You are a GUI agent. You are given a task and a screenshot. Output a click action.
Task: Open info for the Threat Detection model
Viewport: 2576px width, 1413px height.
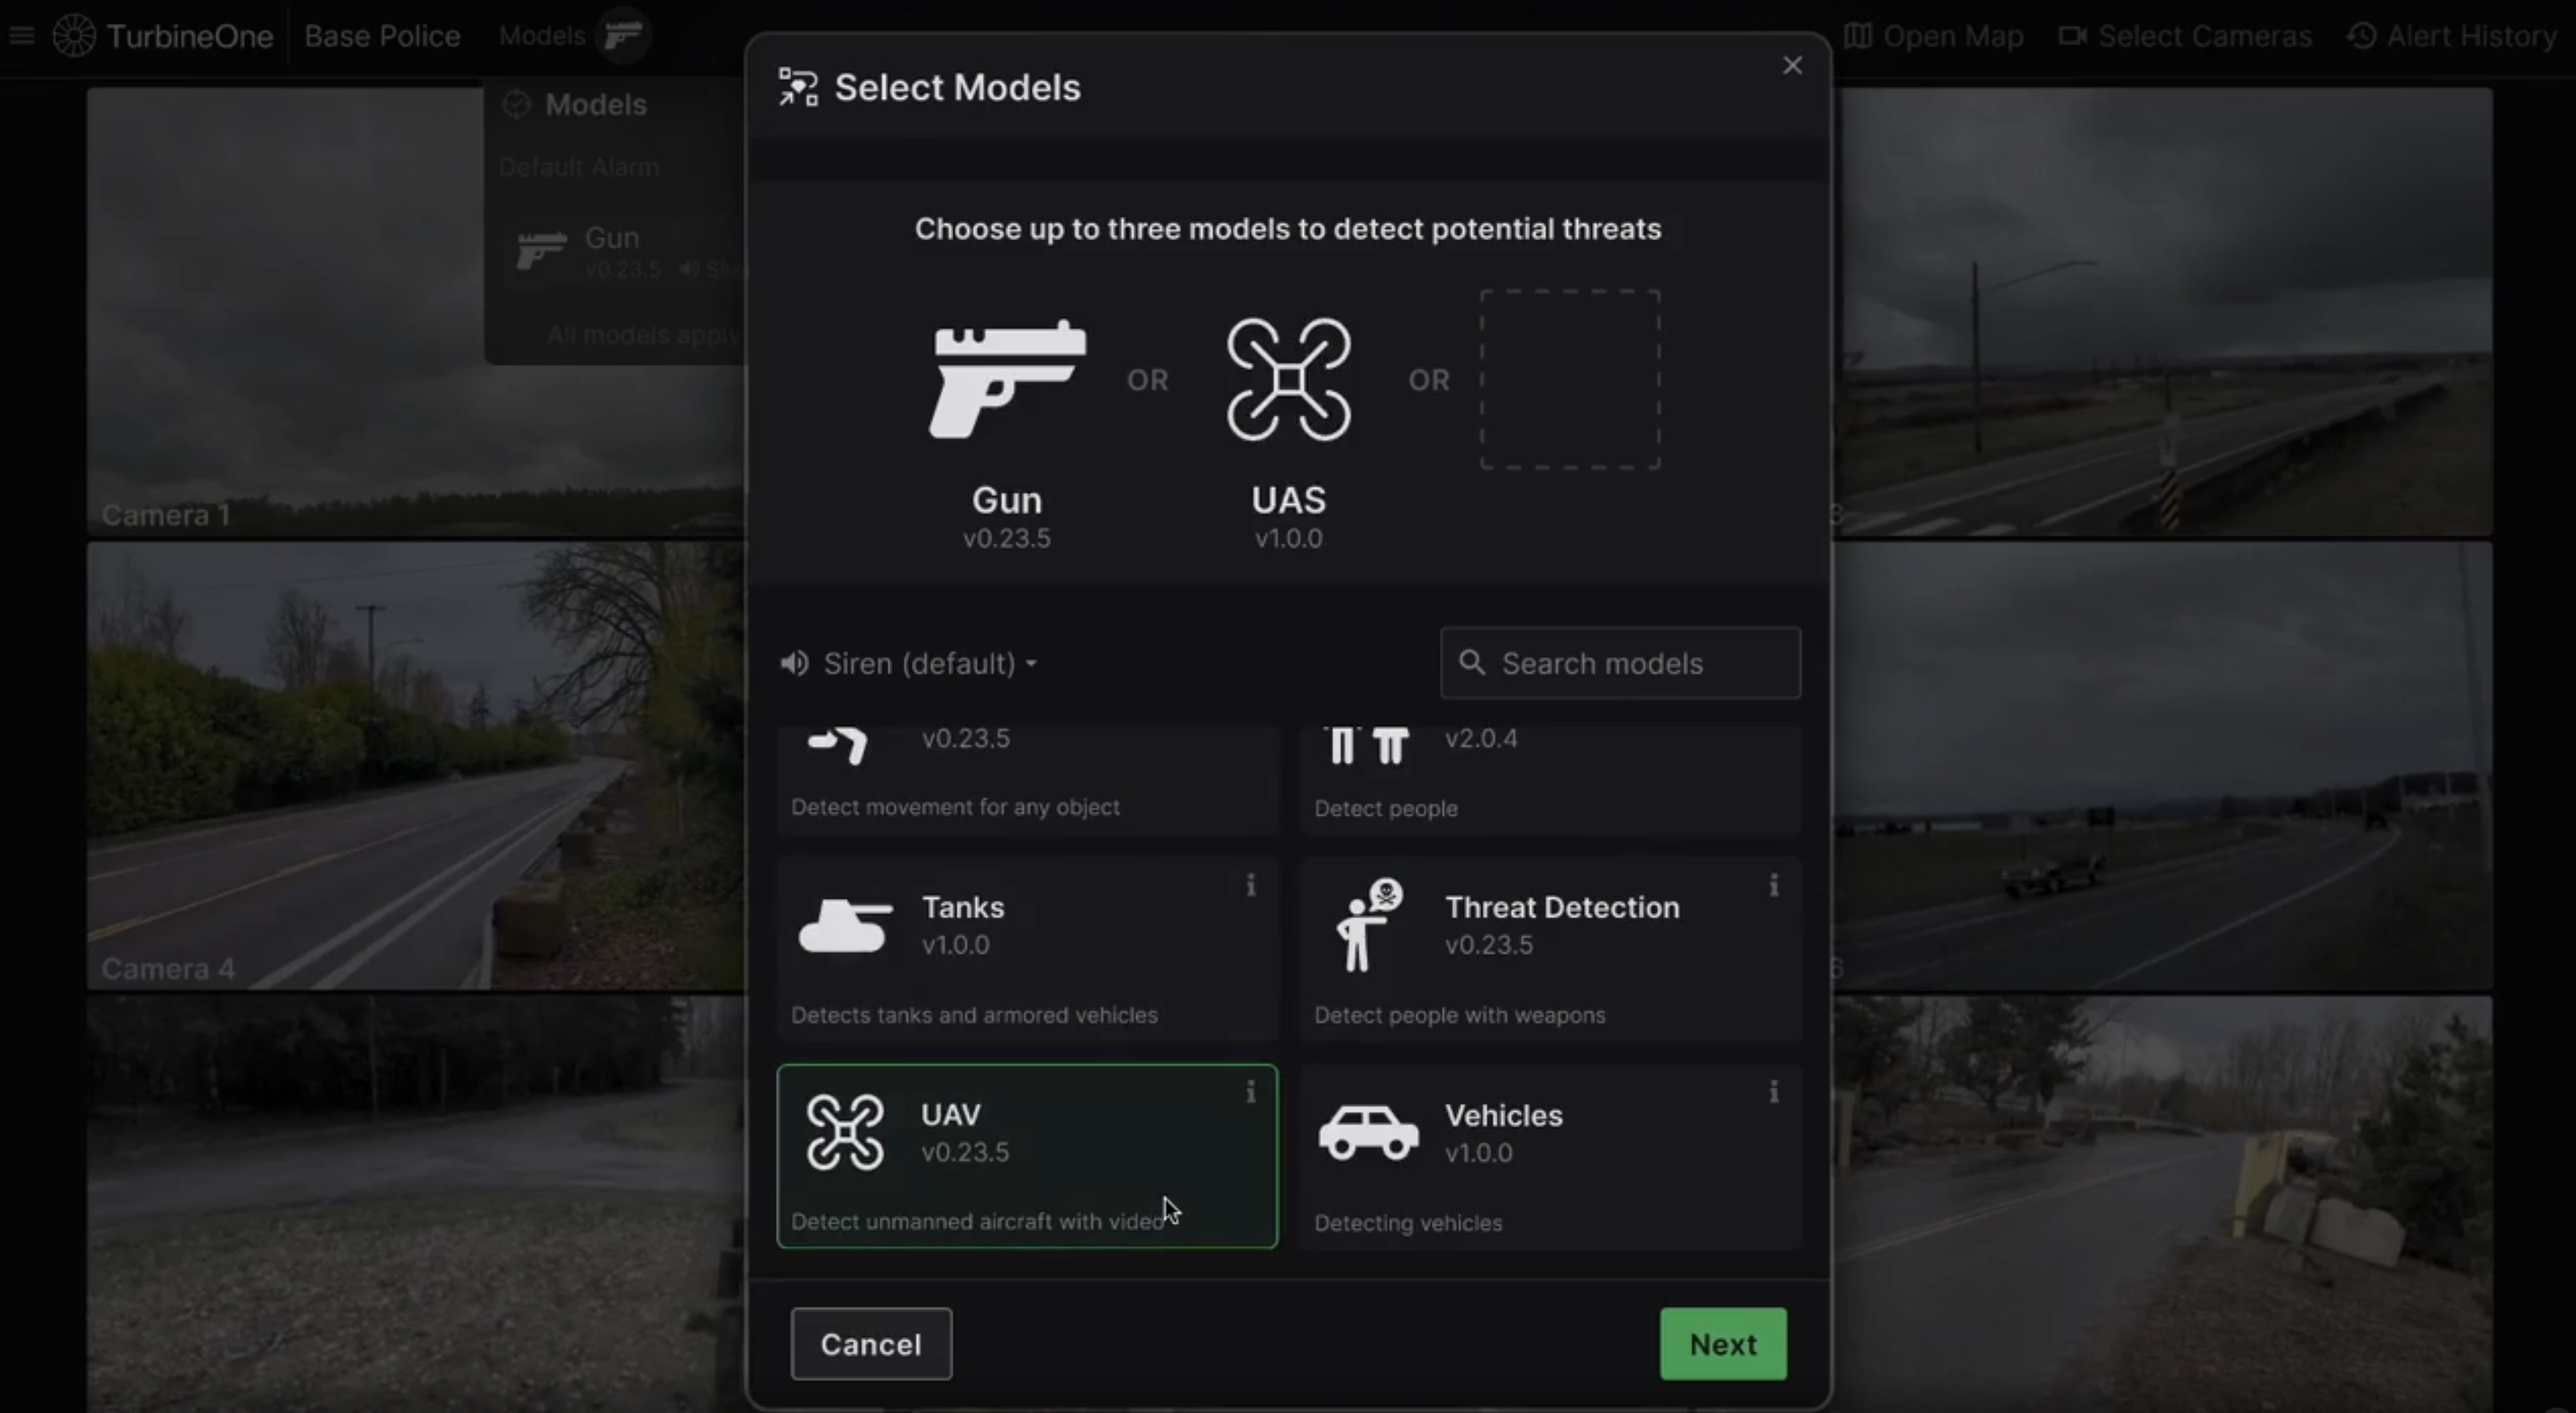(x=1773, y=885)
